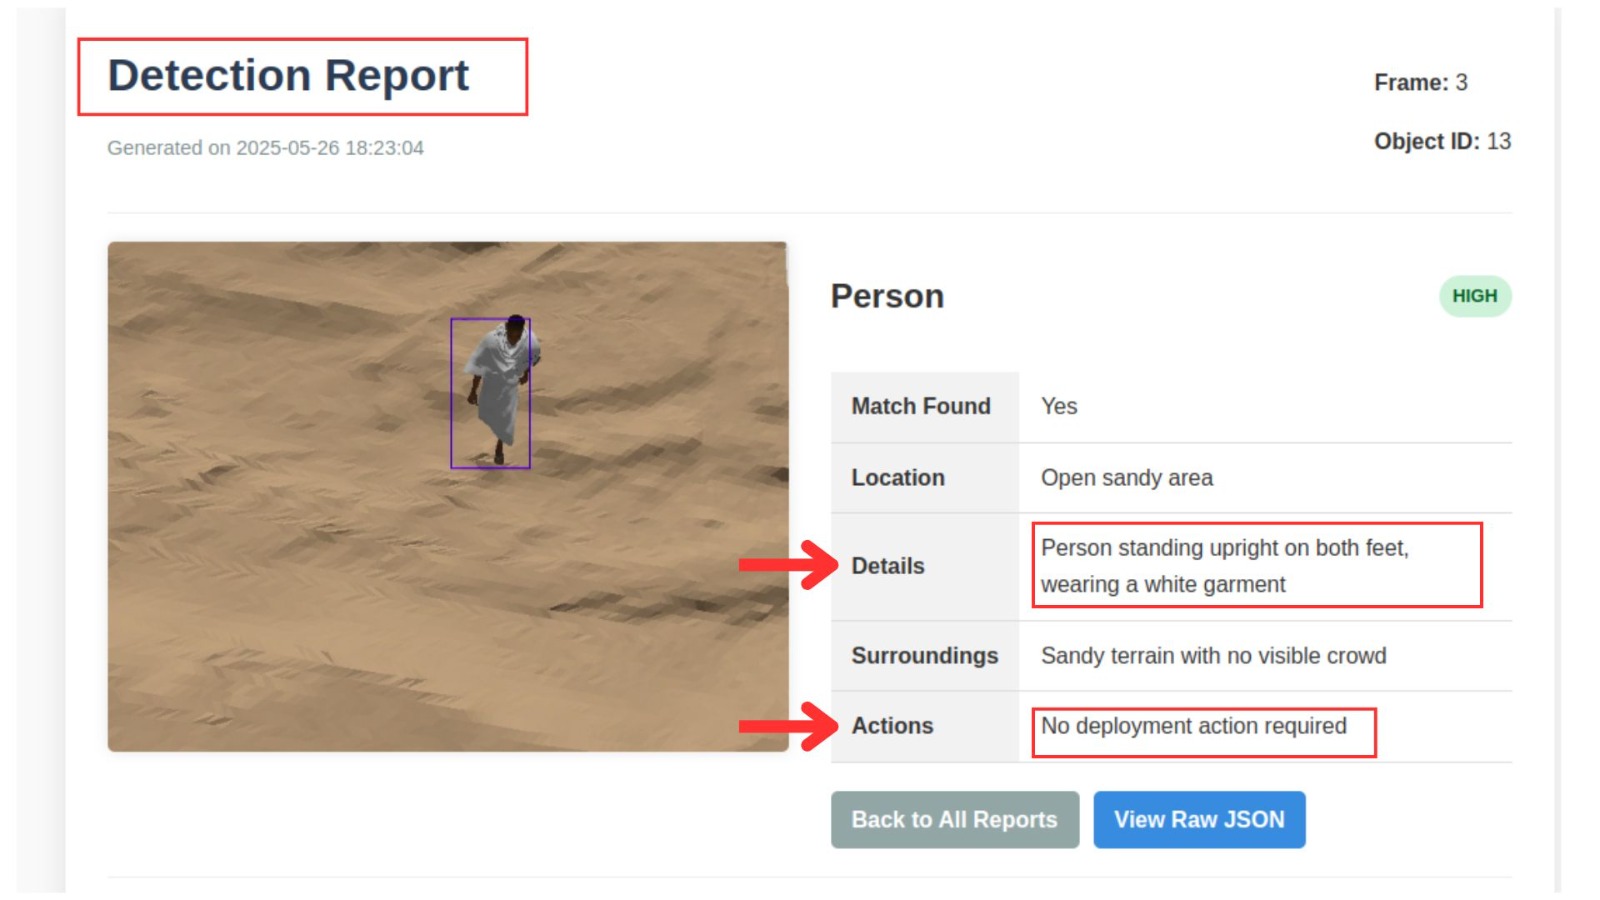Click the Match Found row label

click(x=921, y=407)
